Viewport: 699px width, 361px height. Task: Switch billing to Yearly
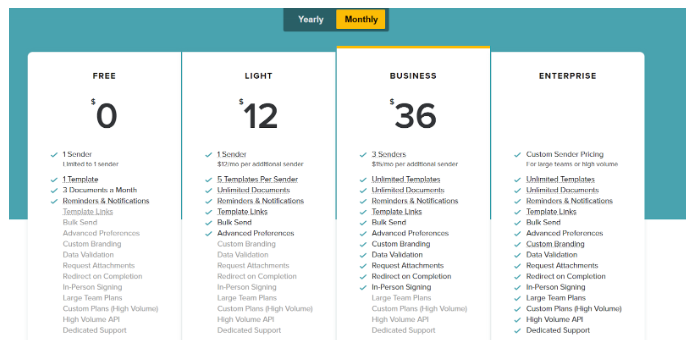point(311,20)
